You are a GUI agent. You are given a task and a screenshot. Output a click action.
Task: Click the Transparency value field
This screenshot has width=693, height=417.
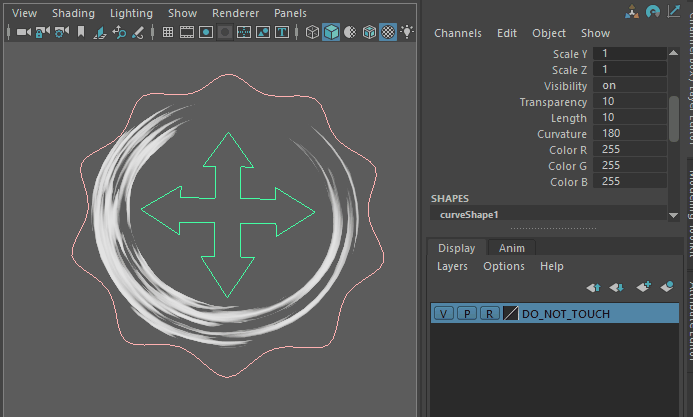point(629,101)
